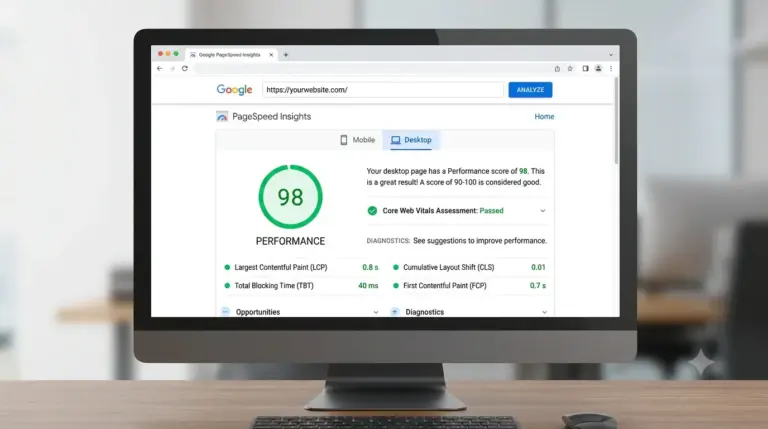The image size is (768, 429).
Task: Click the CLS value 0.01
Action: (x=538, y=267)
